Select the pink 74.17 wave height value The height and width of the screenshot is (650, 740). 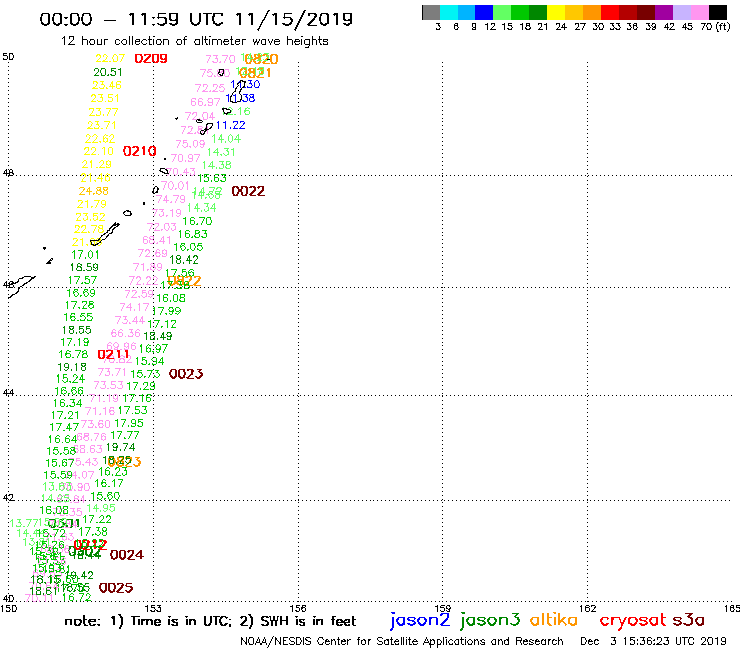[135, 307]
